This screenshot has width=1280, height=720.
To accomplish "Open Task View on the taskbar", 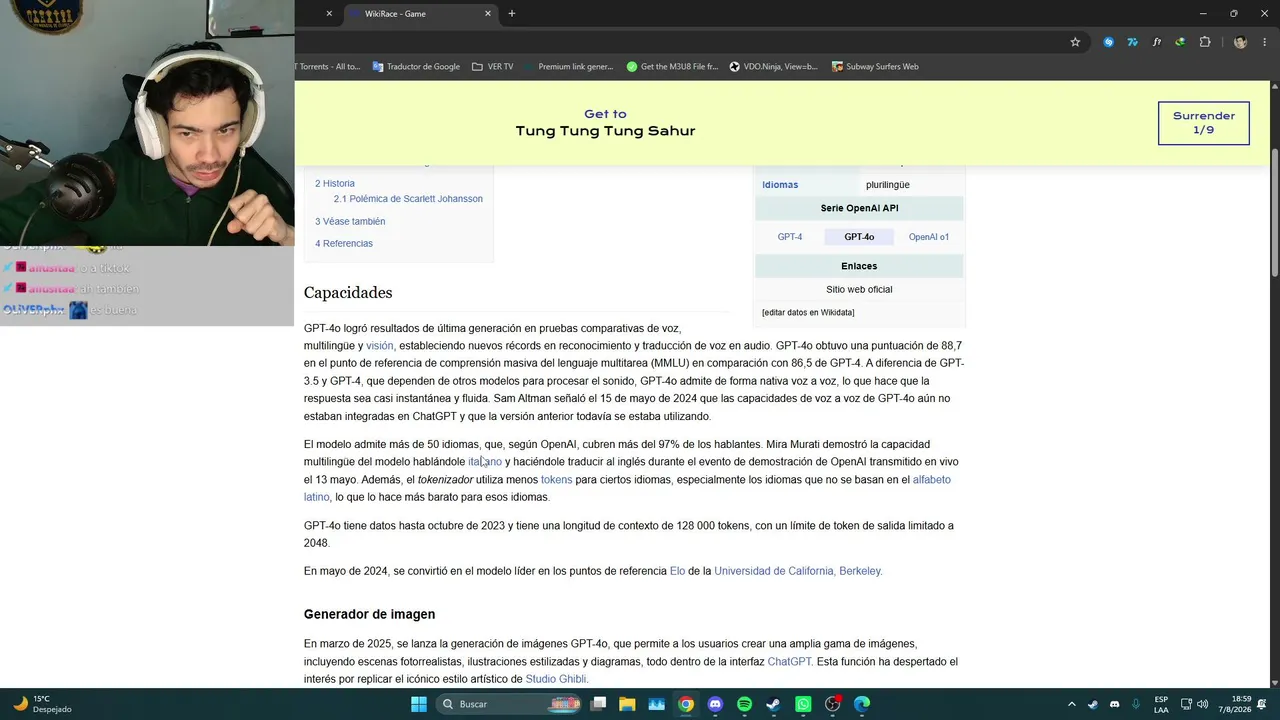I will 598,704.
